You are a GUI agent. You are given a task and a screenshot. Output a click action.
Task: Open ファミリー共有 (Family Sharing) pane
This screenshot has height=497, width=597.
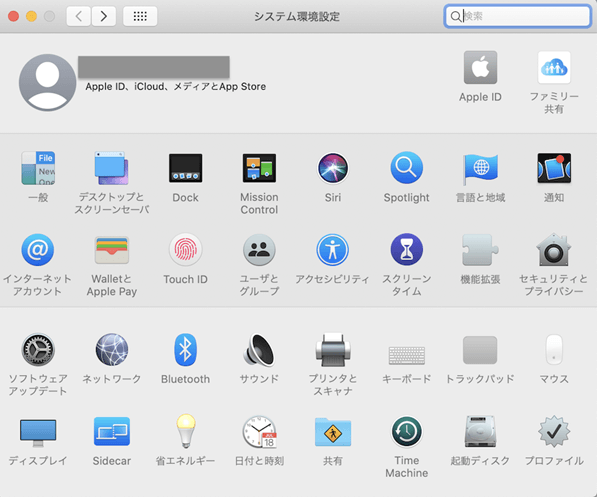[x=554, y=68]
